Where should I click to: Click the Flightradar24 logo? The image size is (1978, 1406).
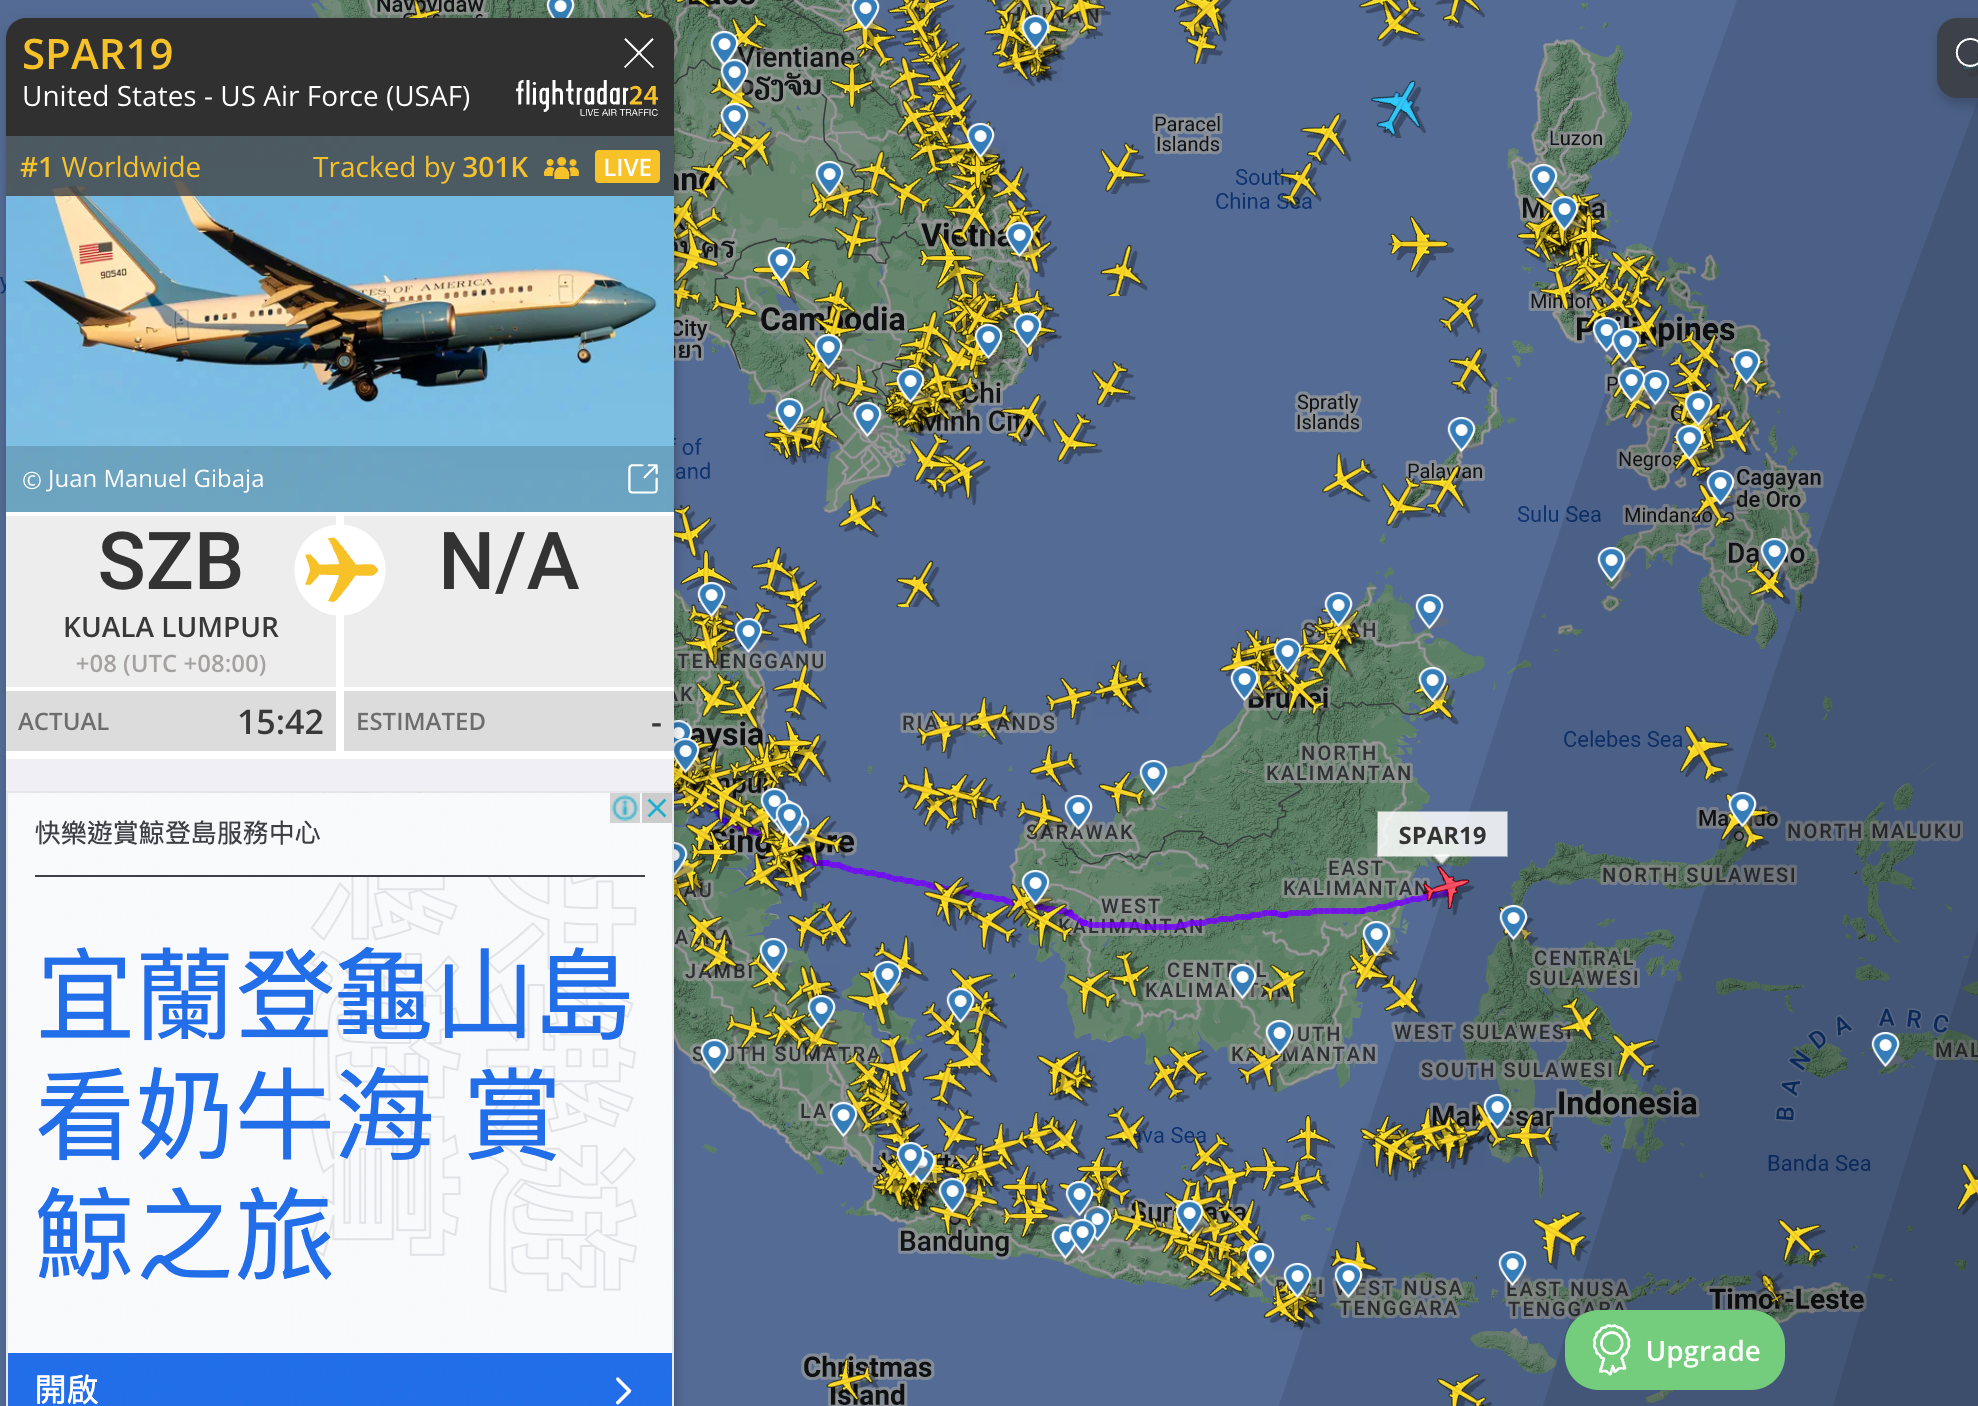click(586, 97)
